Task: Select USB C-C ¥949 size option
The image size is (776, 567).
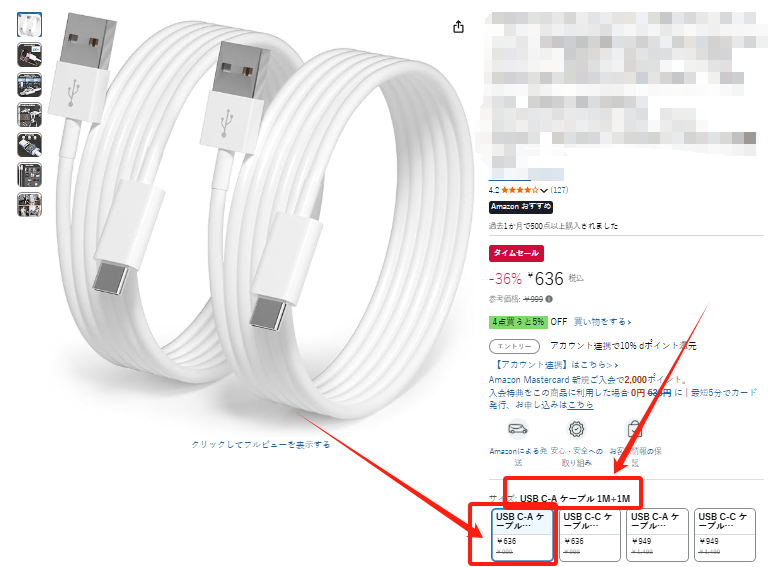Action: tap(725, 535)
